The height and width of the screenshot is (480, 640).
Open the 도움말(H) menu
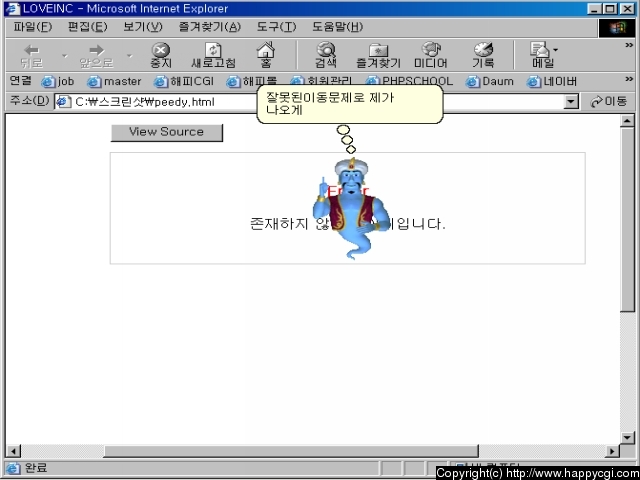click(337, 27)
